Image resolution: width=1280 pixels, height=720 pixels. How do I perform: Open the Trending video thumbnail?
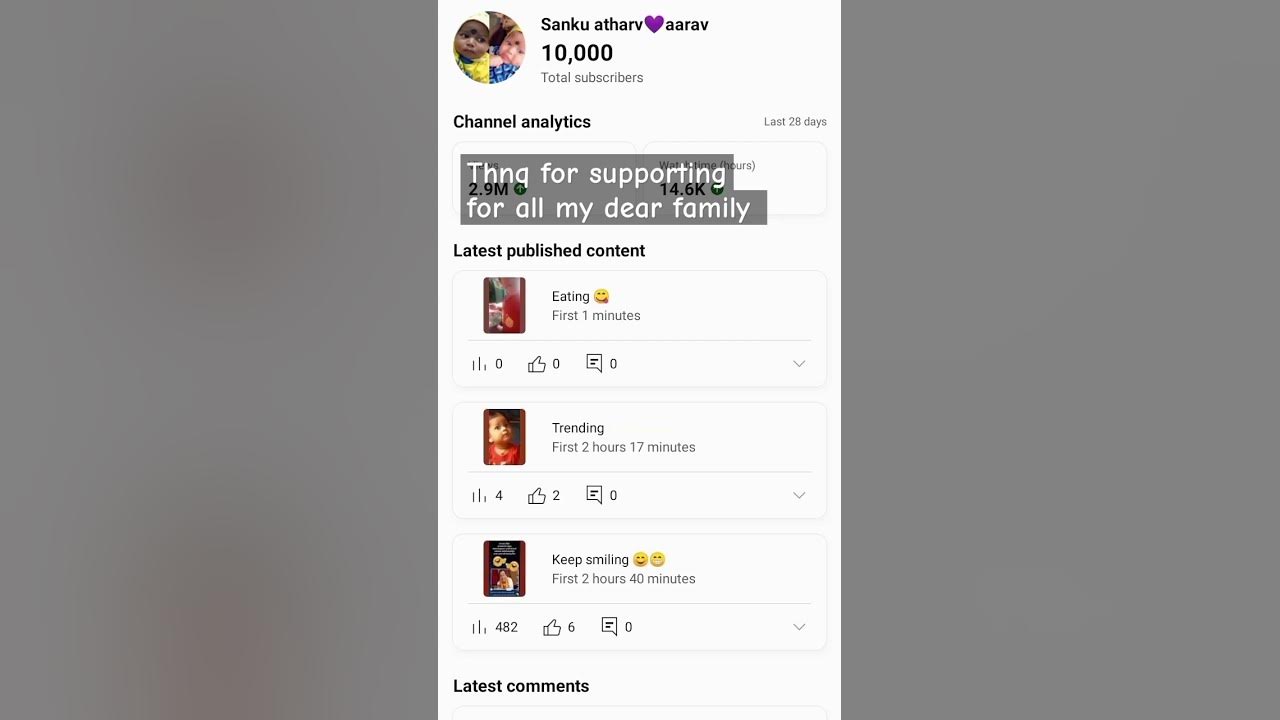tap(504, 437)
